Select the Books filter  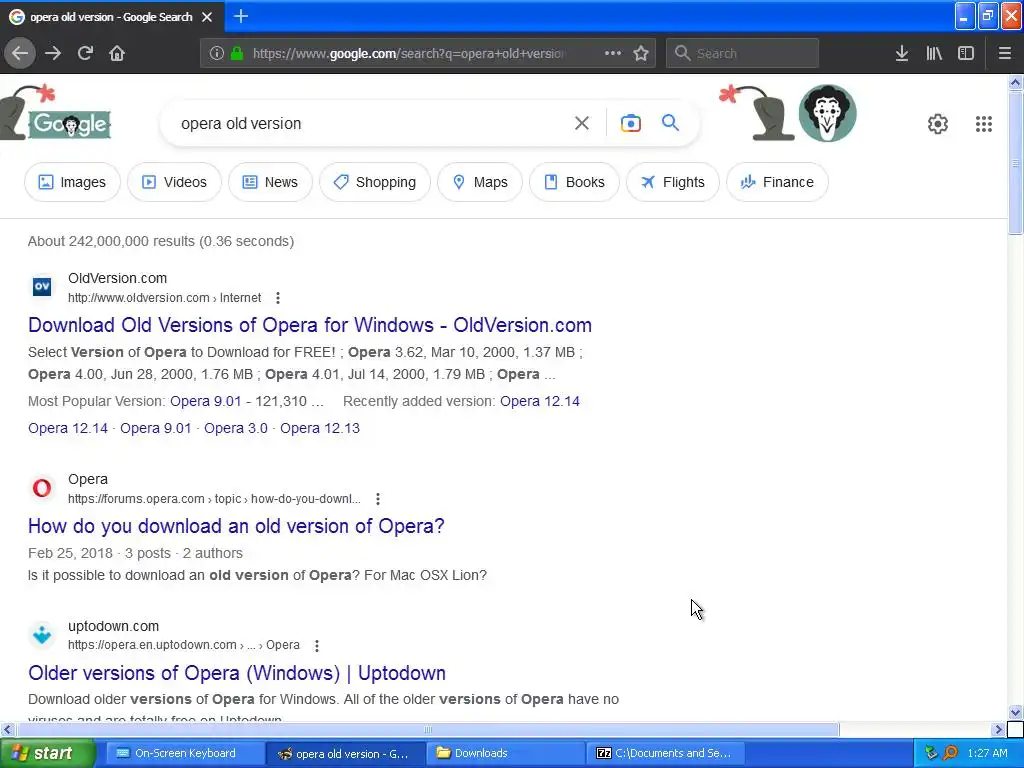[x=574, y=182]
